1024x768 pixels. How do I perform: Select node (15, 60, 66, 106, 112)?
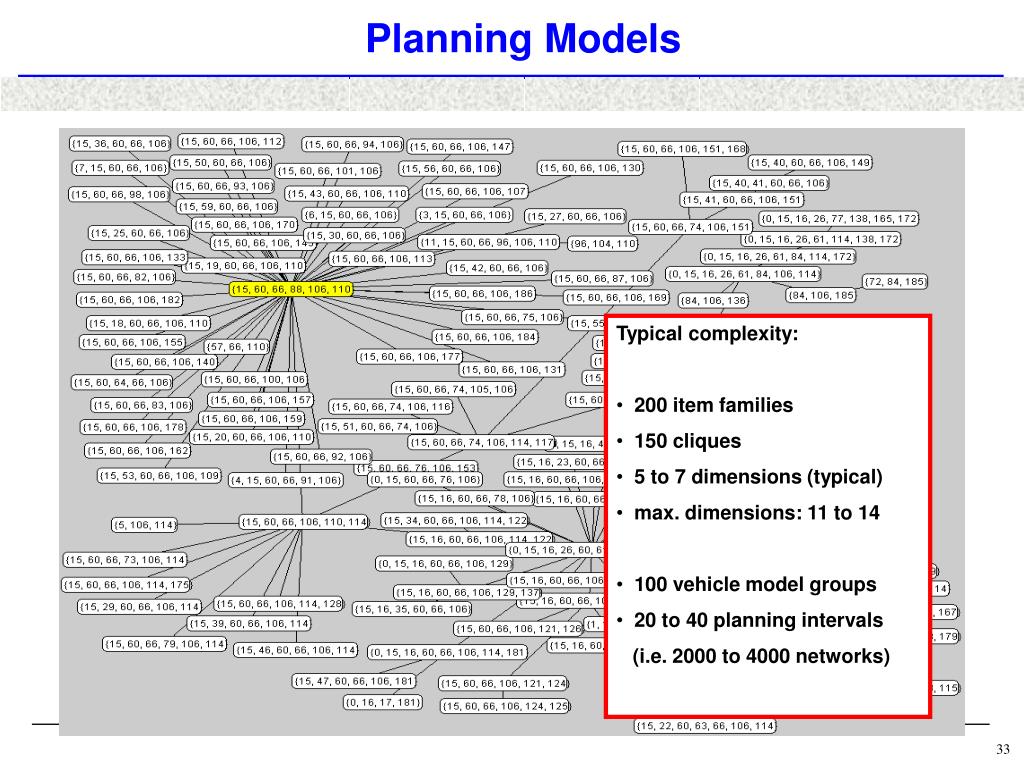pyautogui.click(x=231, y=141)
